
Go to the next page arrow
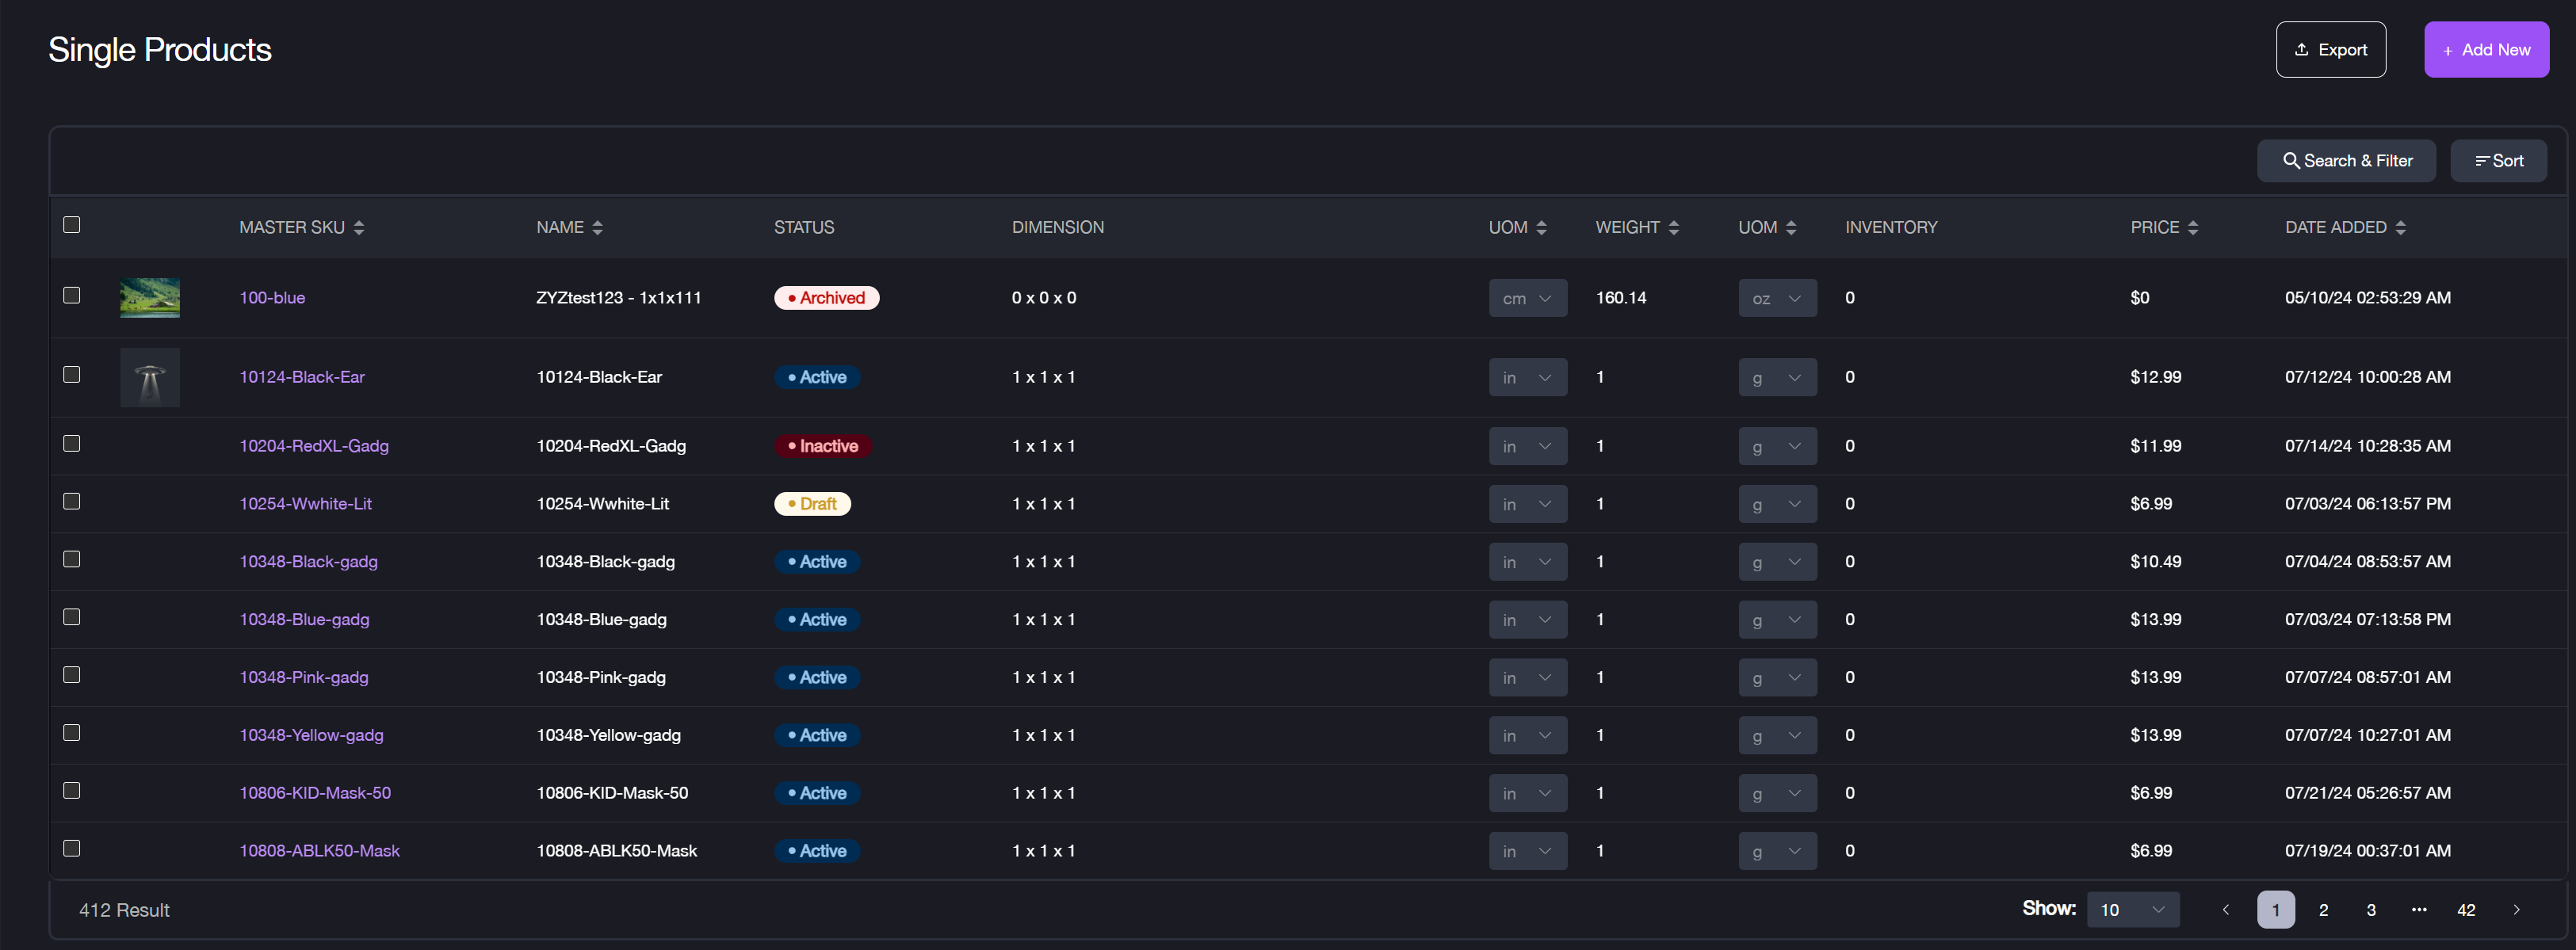[2516, 909]
